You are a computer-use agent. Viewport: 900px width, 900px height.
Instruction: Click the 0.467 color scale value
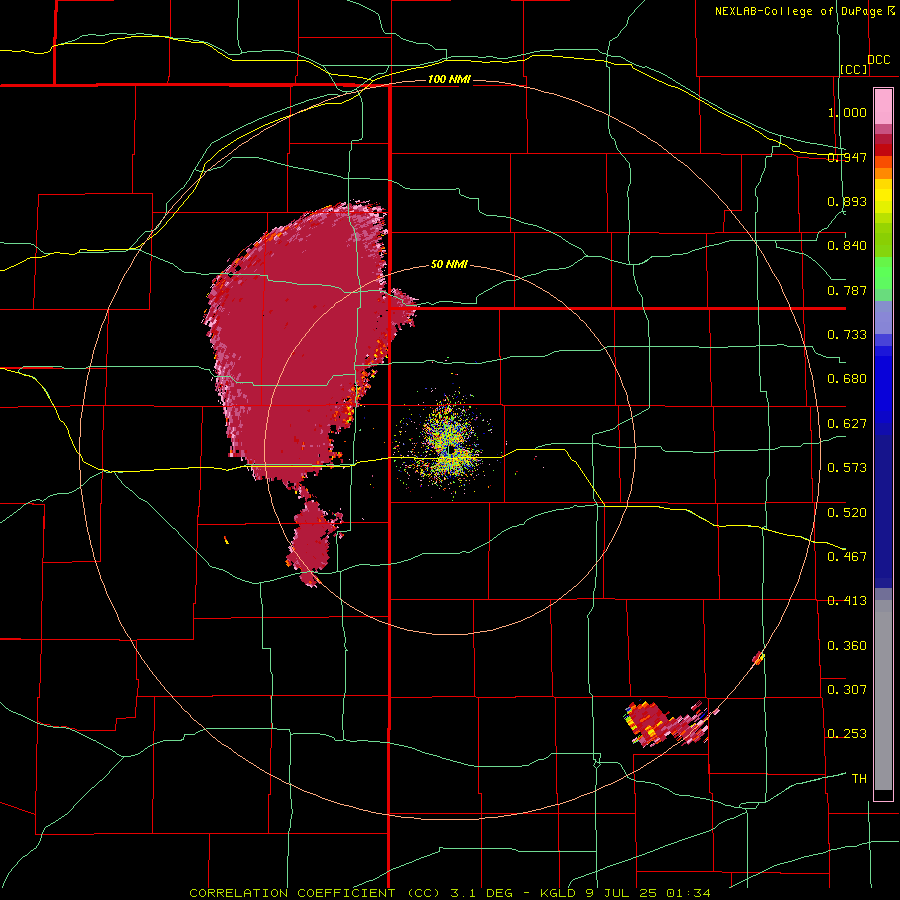coord(847,556)
